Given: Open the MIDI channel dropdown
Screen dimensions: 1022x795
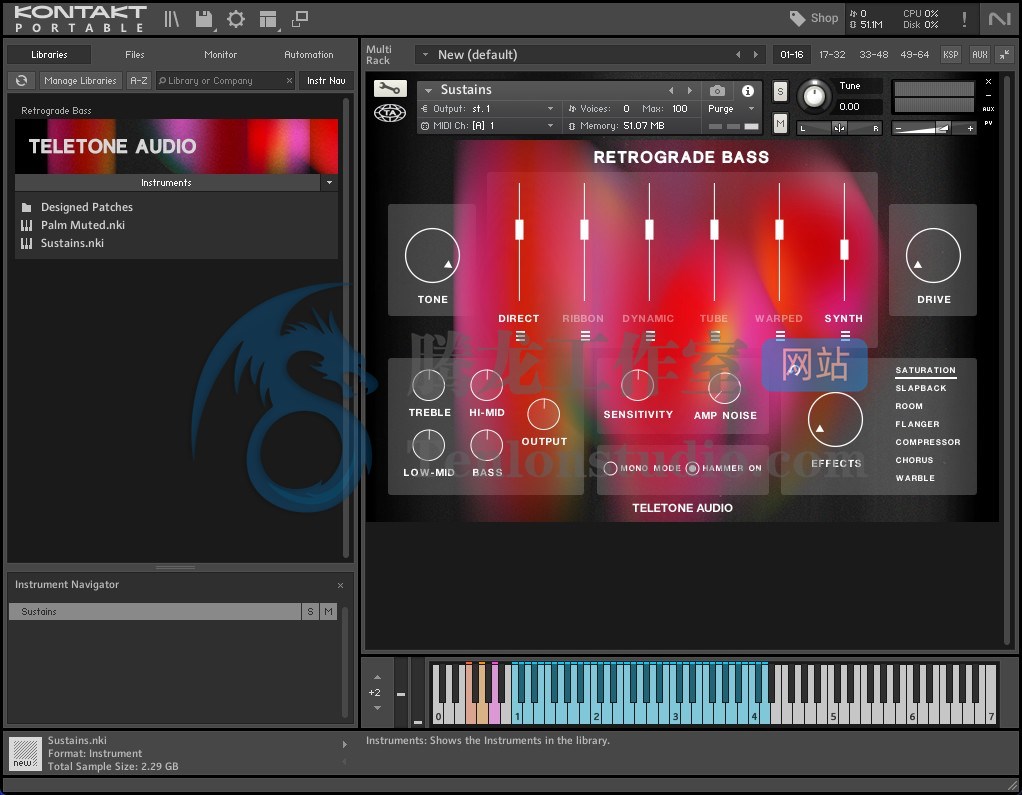Looking at the screenshot, I should tap(488, 126).
